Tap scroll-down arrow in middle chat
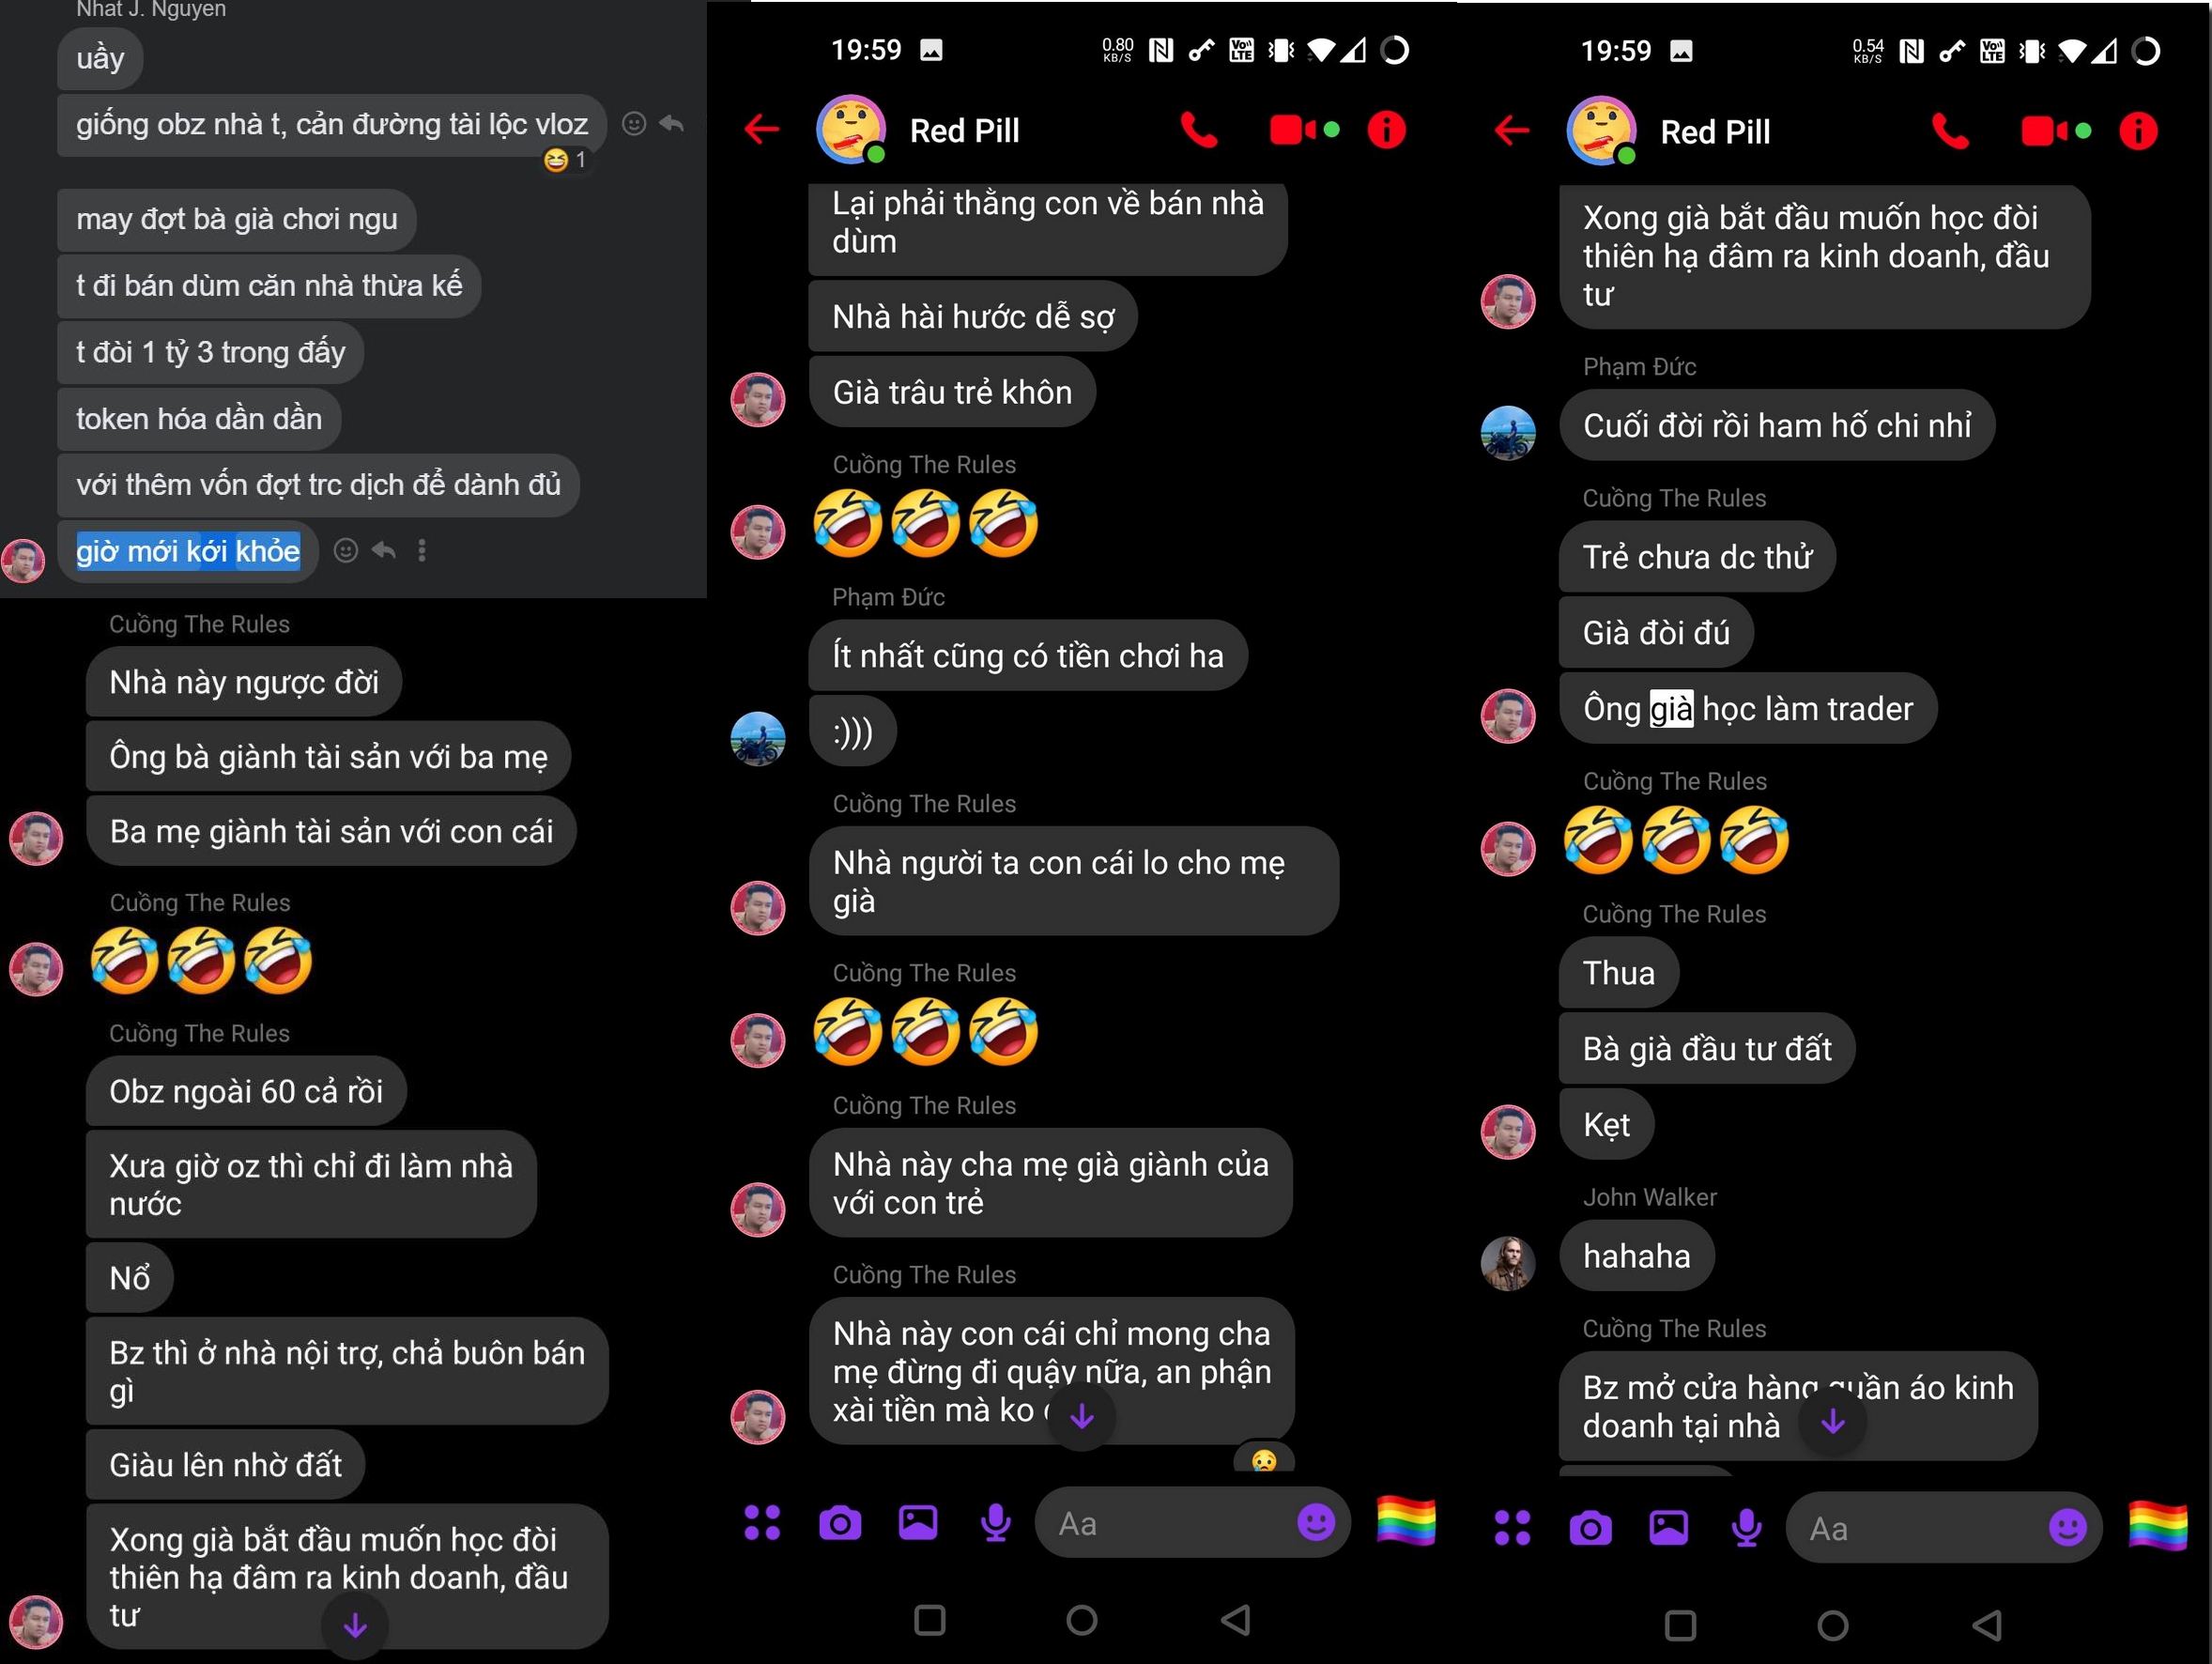Viewport: 2212px width, 1664px height. tap(1082, 1416)
